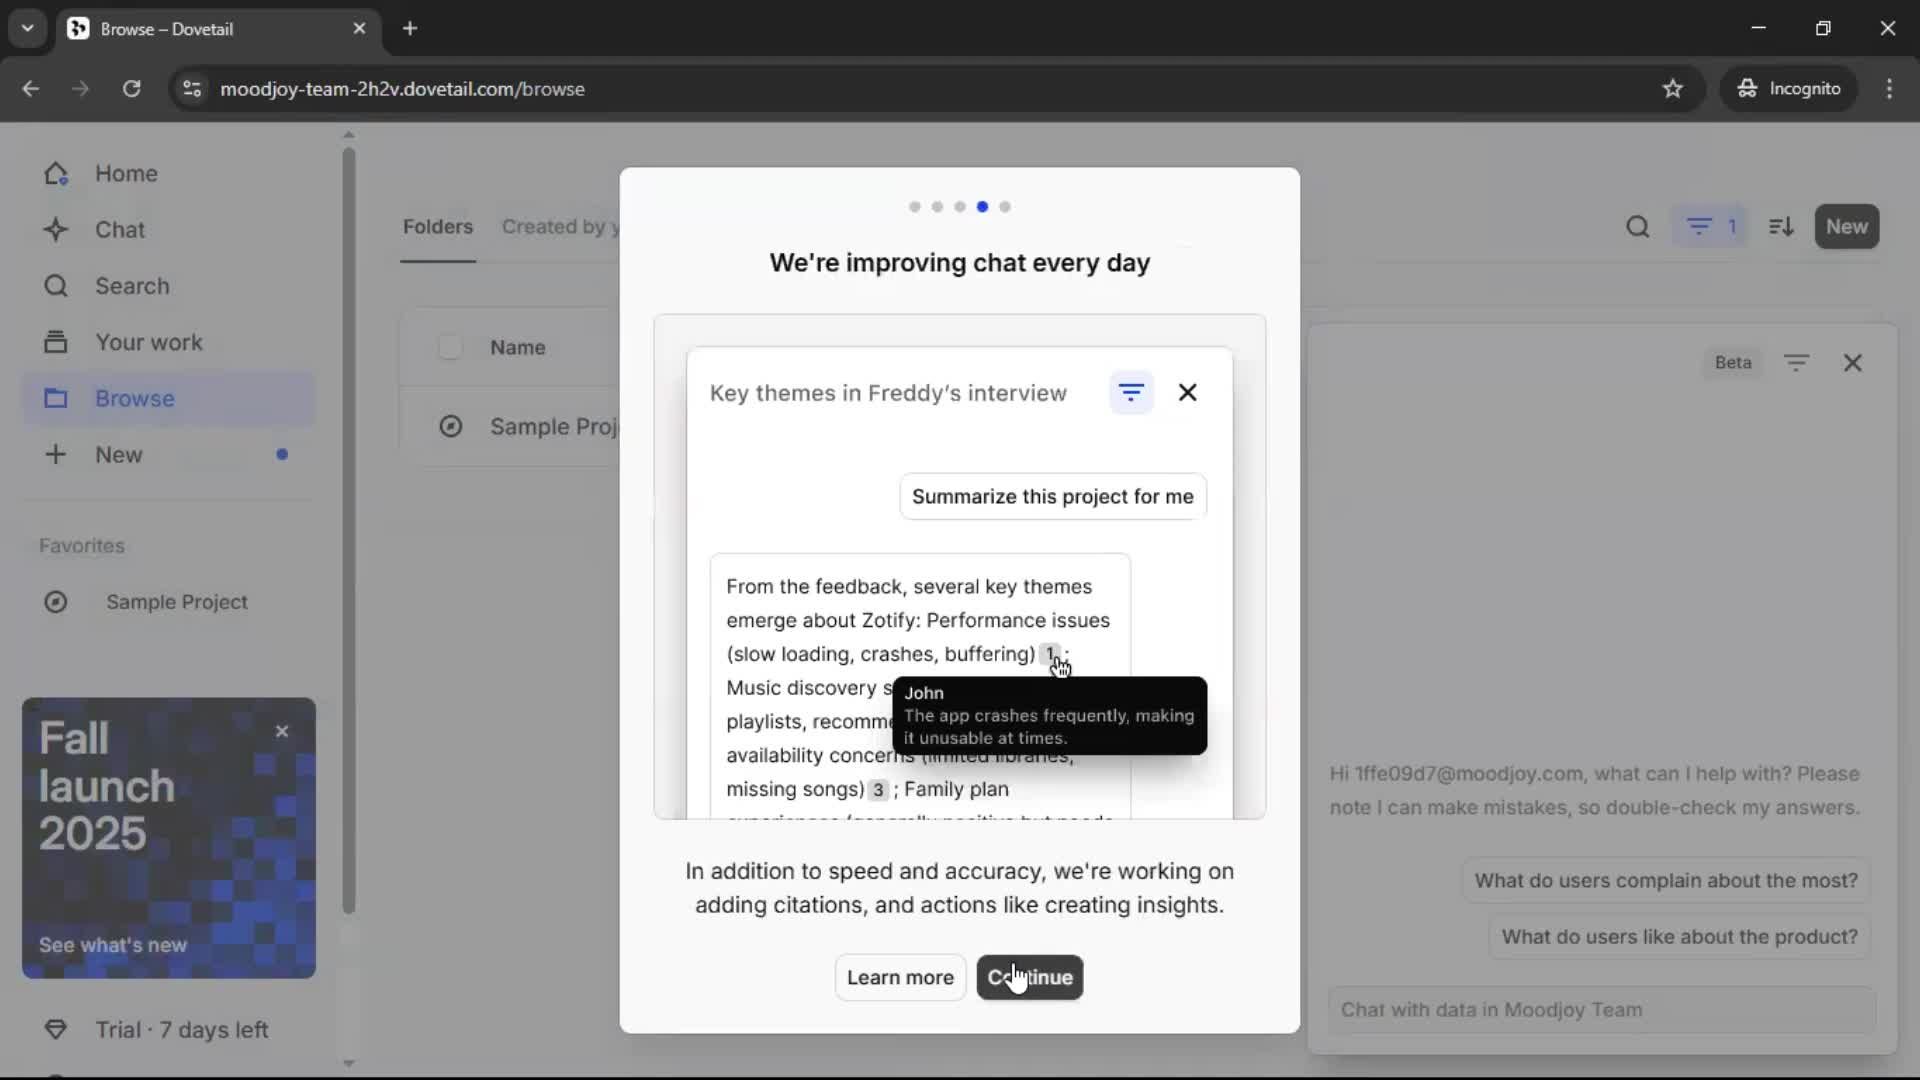Expand the browser tab search dropdown

pos(27,28)
